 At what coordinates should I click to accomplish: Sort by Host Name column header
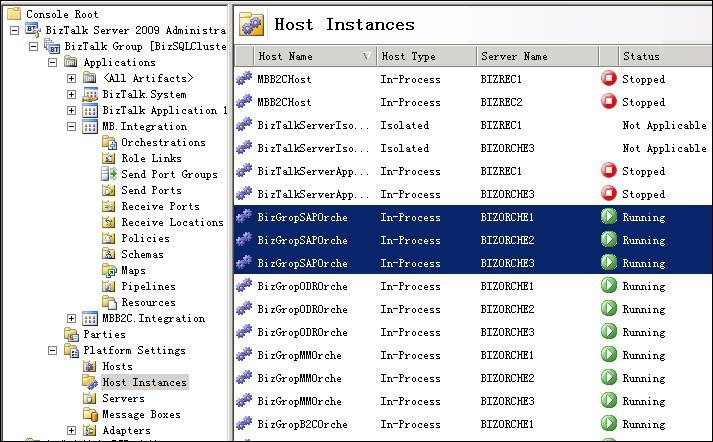tap(315, 56)
